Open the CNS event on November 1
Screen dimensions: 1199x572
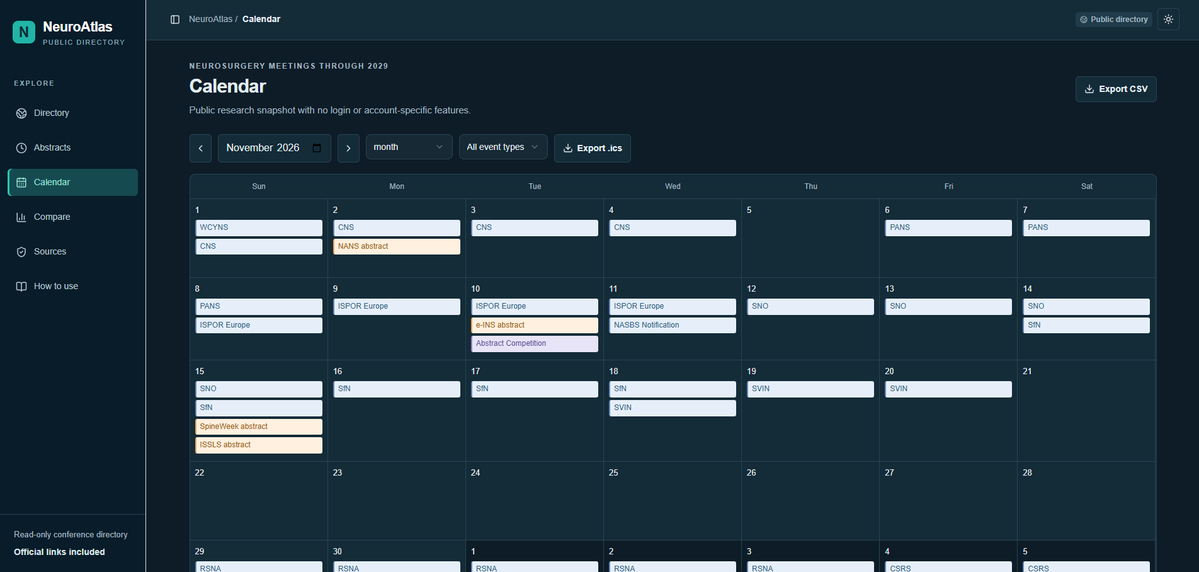tap(259, 246)
